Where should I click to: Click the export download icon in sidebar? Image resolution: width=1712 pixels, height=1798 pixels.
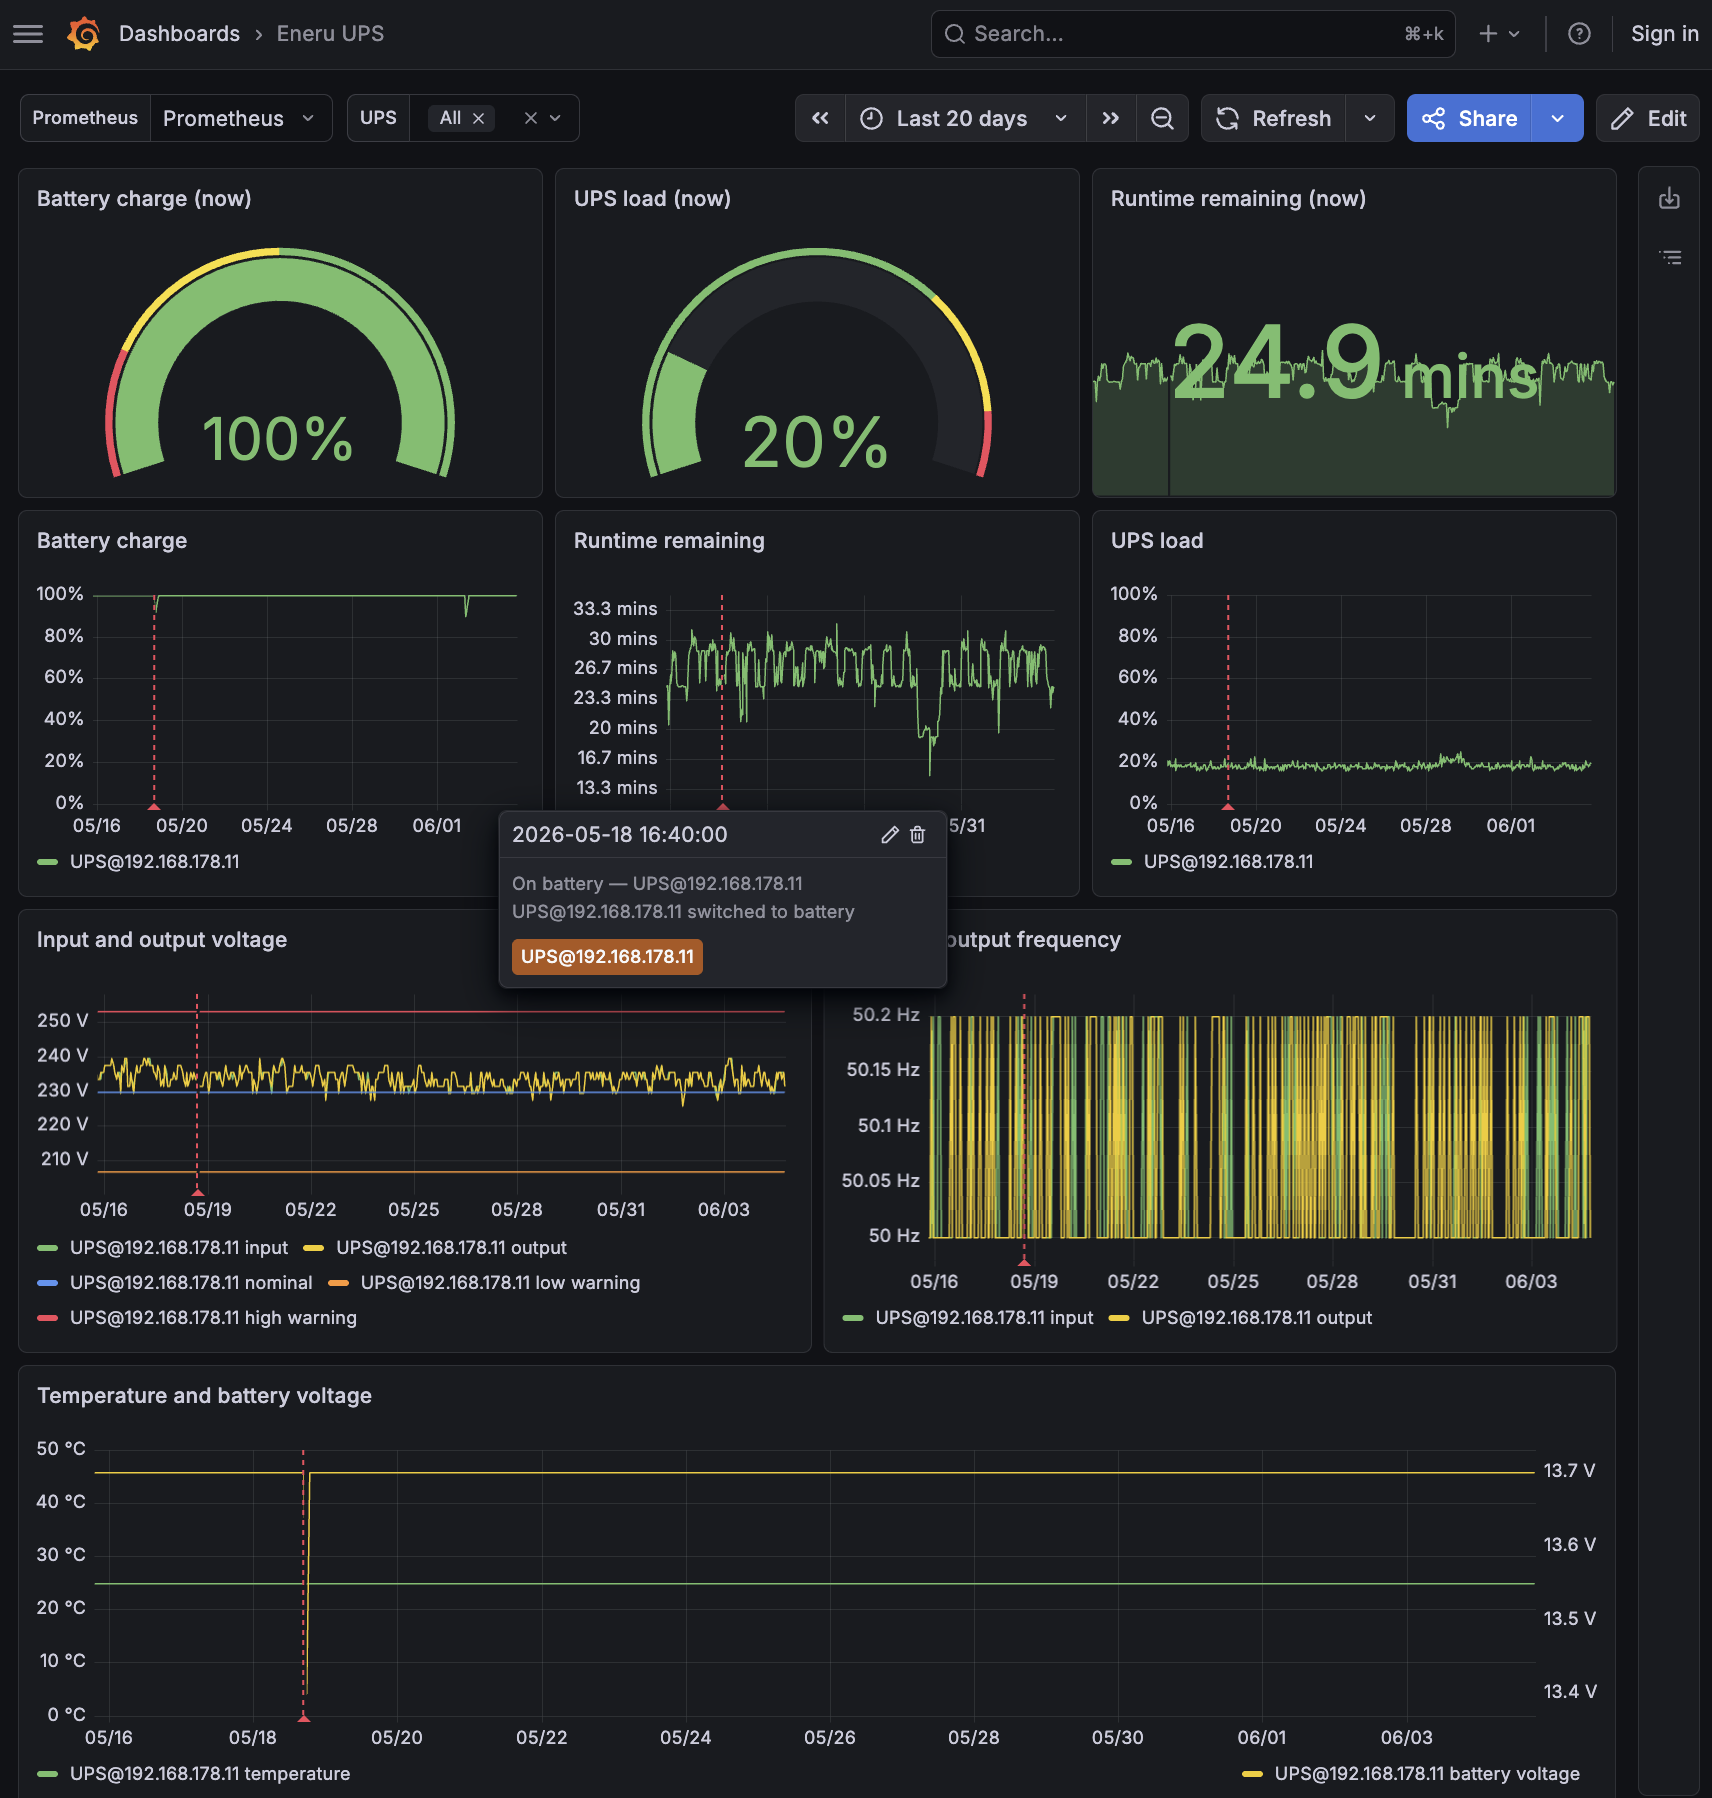[1669, 198]
